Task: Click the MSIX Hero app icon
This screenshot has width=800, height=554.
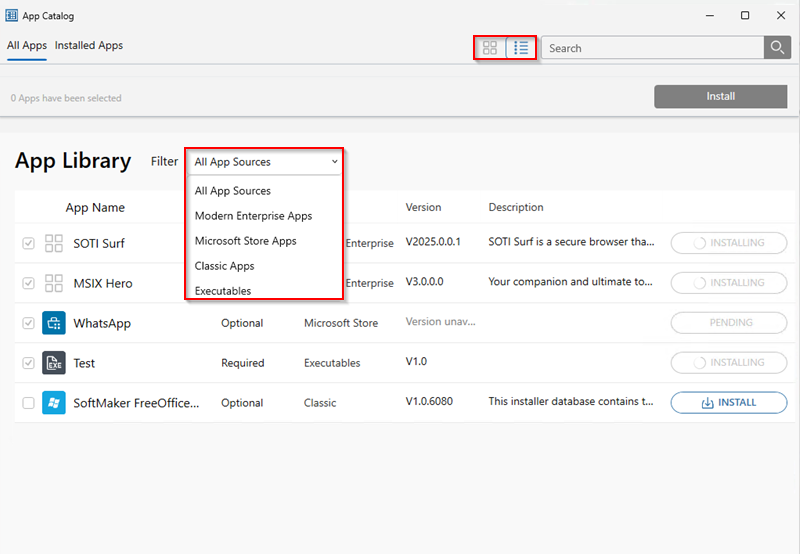Action: [x=54, y=283]
